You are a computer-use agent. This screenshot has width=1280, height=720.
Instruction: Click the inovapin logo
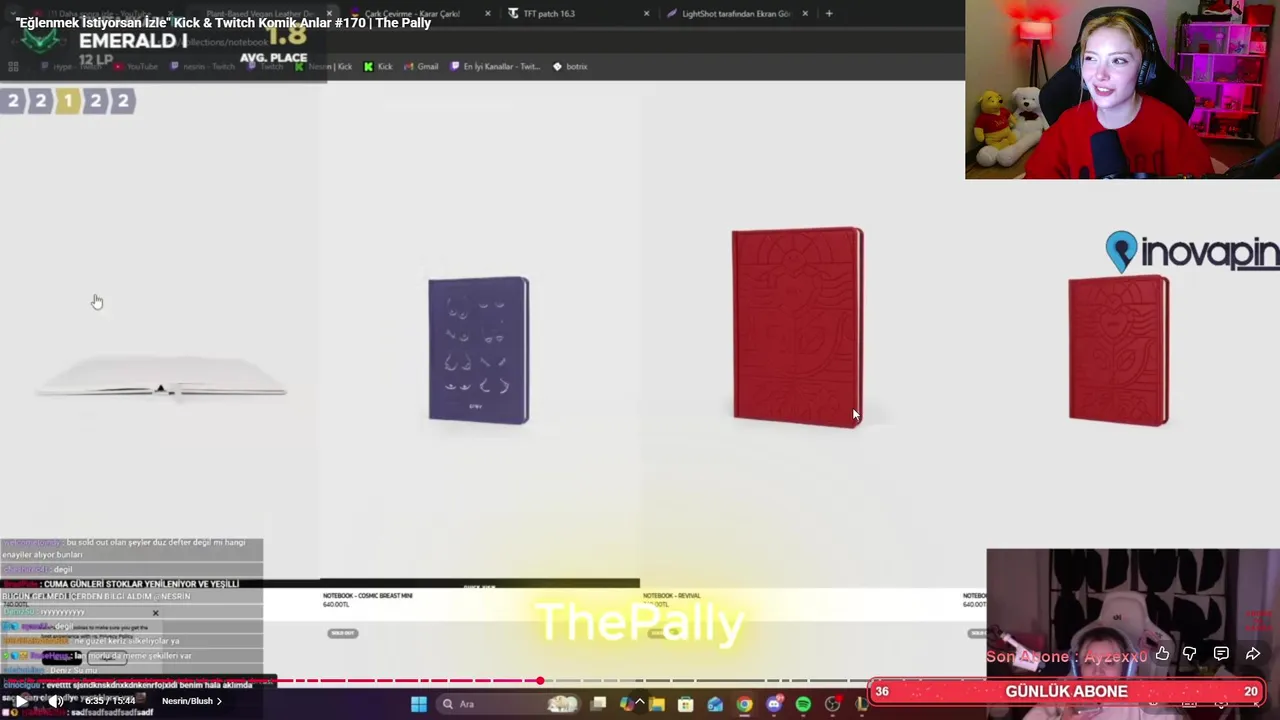(x=1192, y=252)
